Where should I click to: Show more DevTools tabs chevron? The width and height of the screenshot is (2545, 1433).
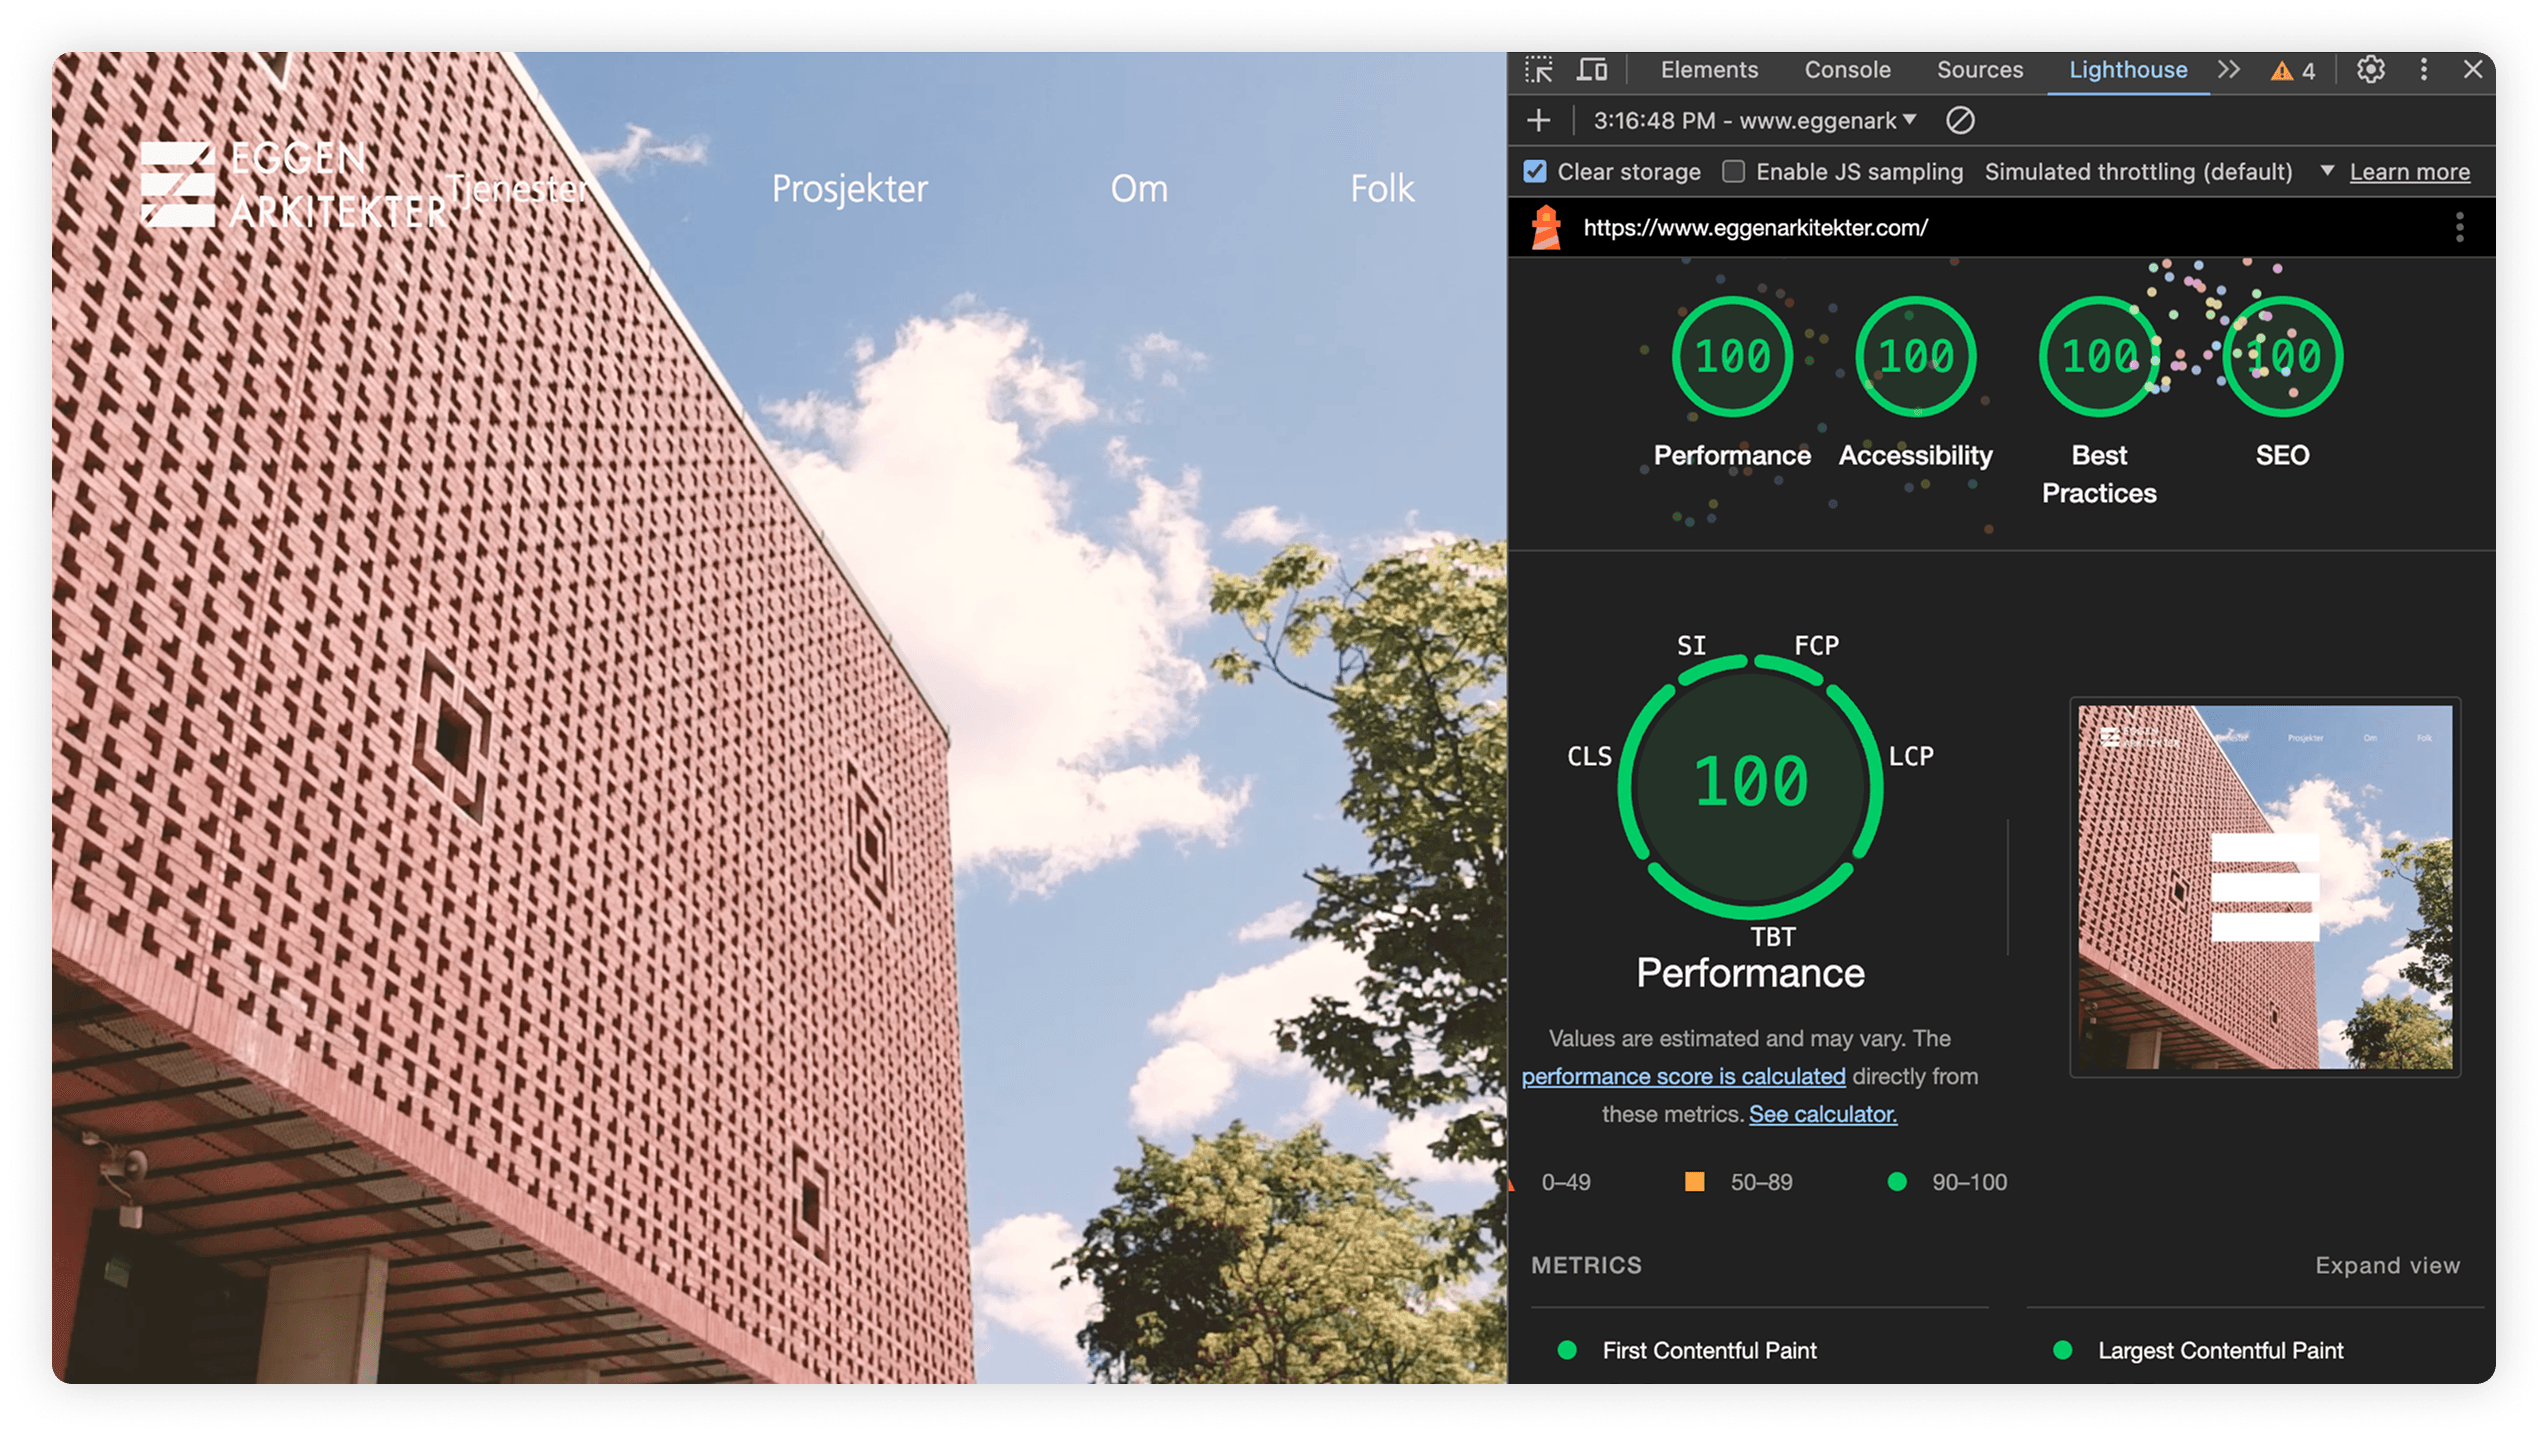[x=2229, y=70]
